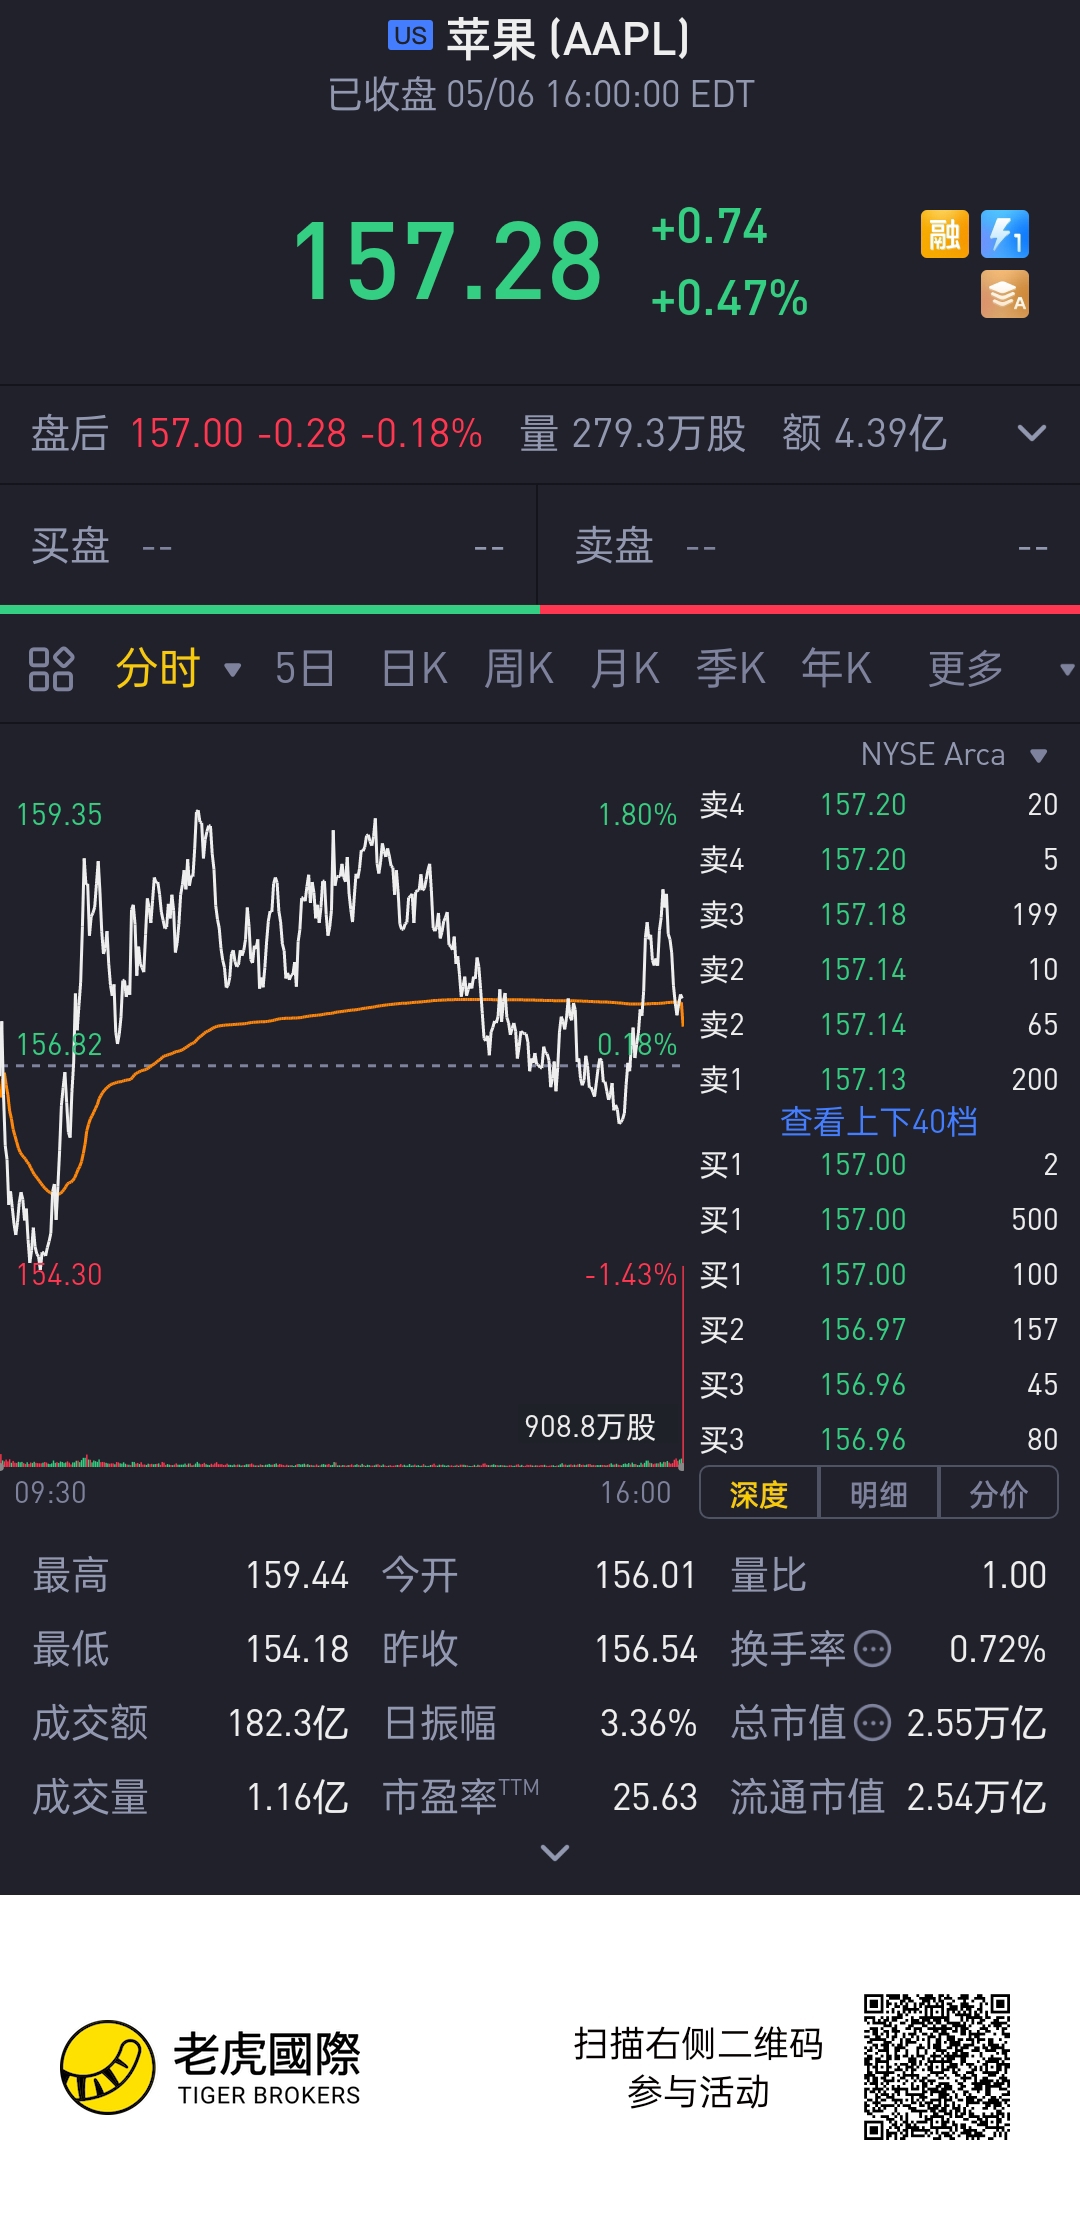
Task: Tap the 买盘 bid panel
Action: click(268, 547)
